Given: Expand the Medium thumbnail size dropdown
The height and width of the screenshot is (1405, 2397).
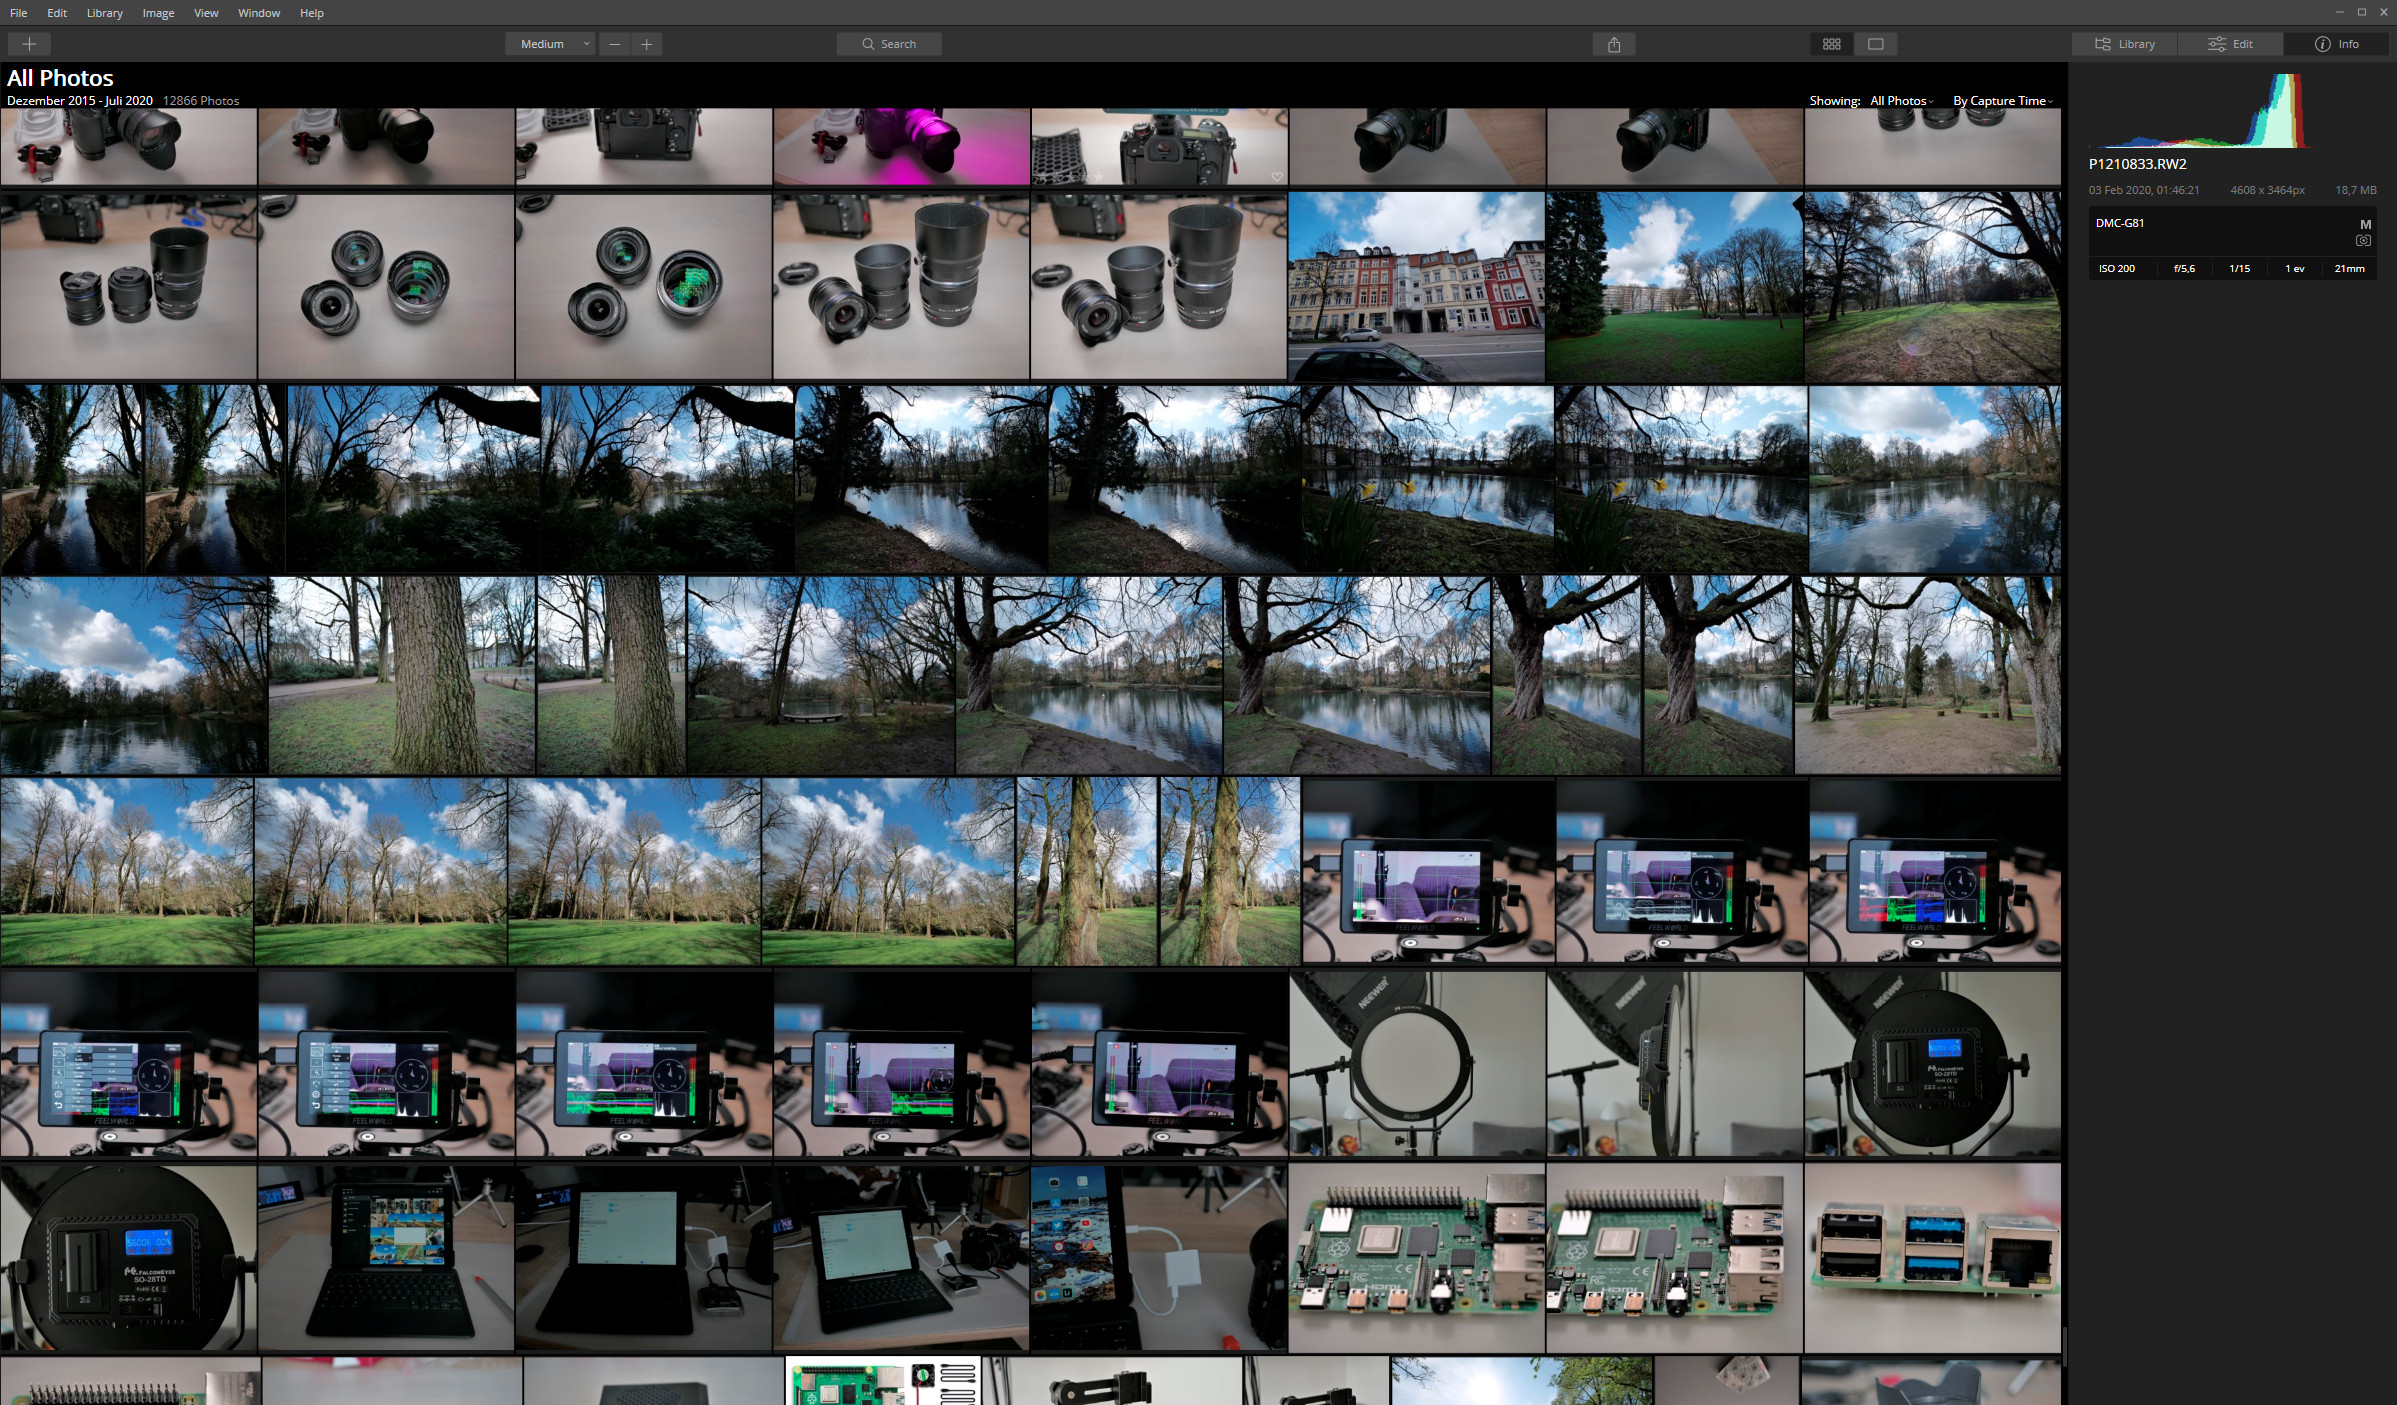Looking at the screenshot, I should 584,43.
